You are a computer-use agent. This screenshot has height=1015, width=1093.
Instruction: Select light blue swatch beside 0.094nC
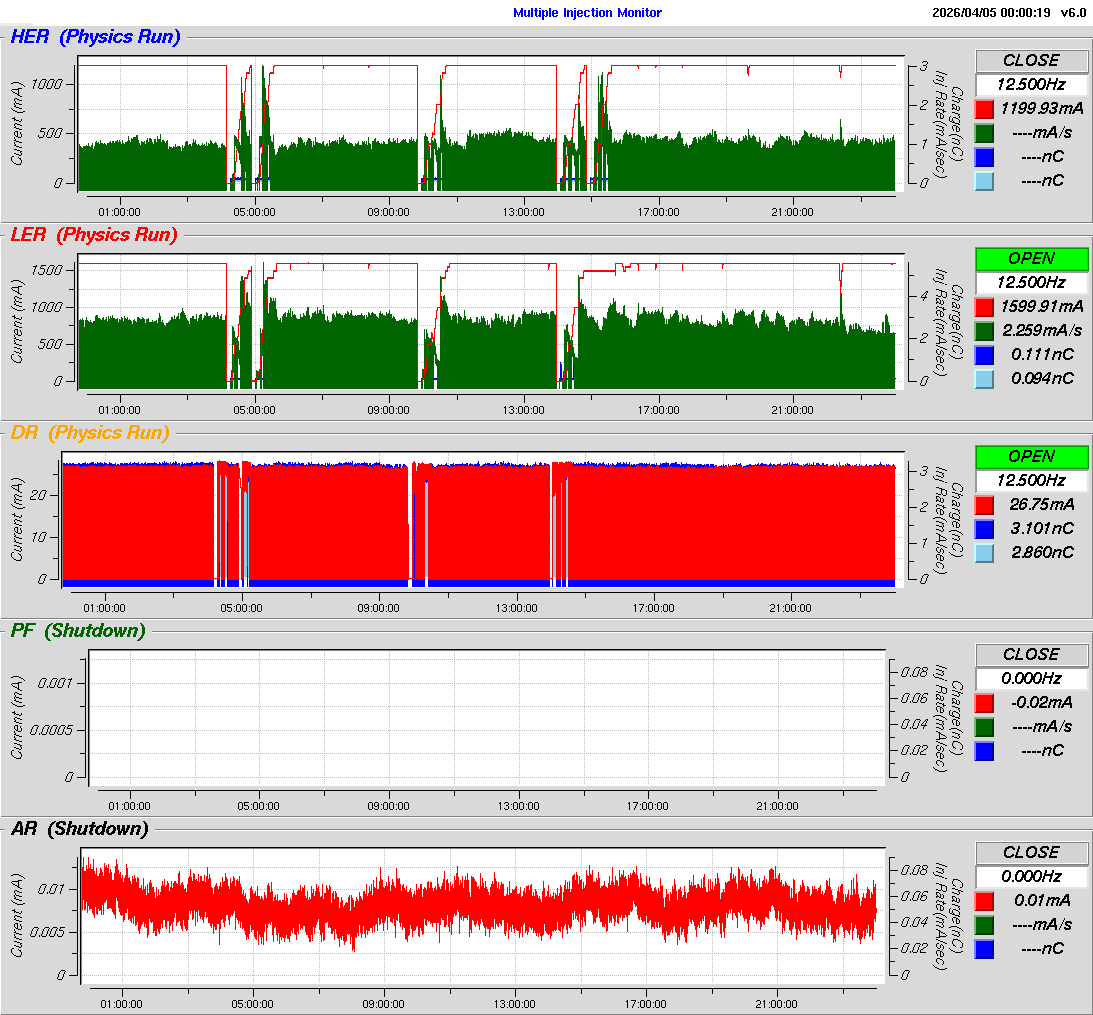tap(984, 378)
